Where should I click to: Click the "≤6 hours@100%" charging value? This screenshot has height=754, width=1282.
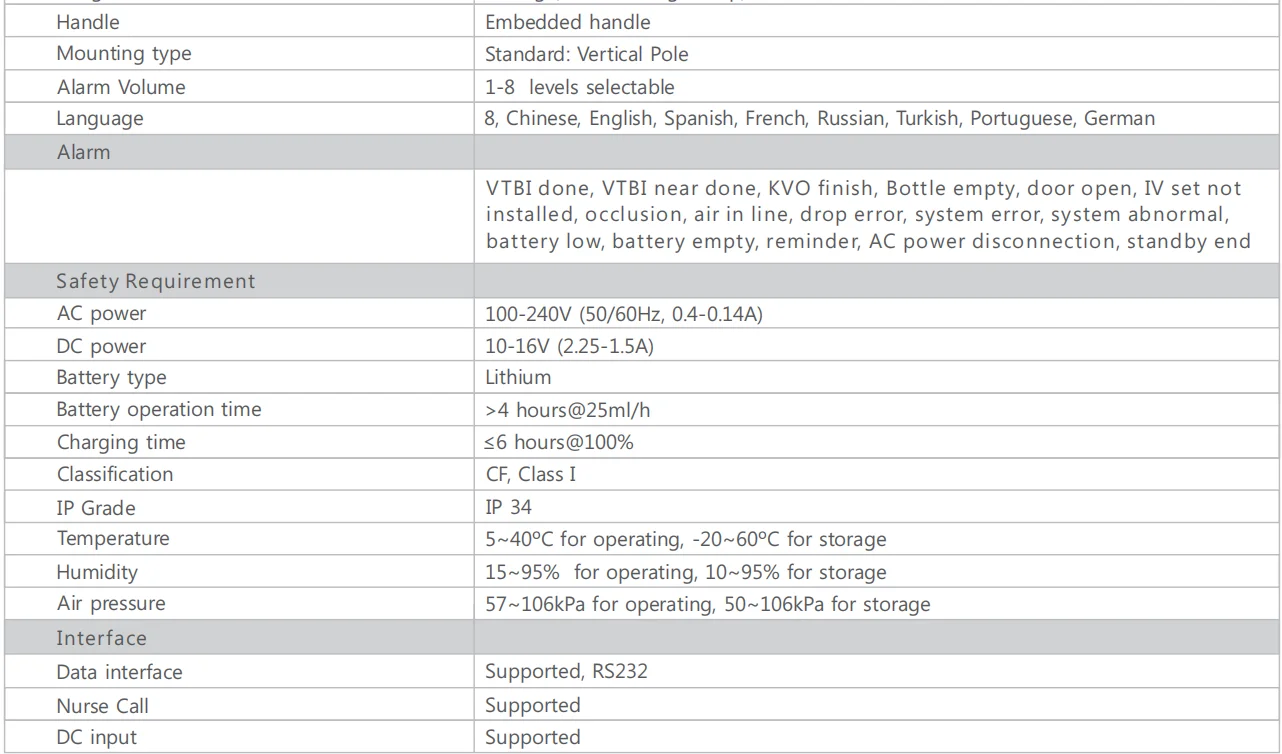coord(559,442)
